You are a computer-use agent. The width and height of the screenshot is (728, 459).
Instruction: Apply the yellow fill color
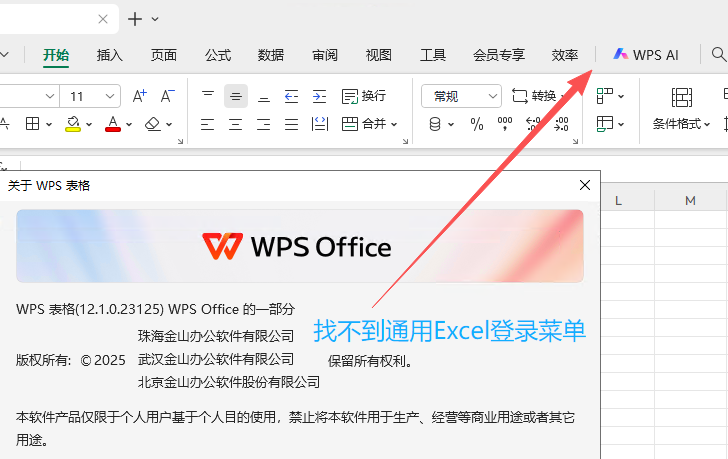pos(72,124)
